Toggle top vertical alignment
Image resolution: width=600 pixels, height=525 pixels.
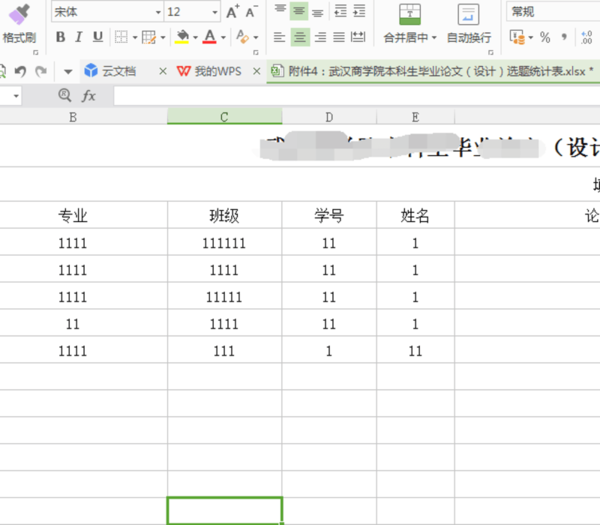pos(280,10)
